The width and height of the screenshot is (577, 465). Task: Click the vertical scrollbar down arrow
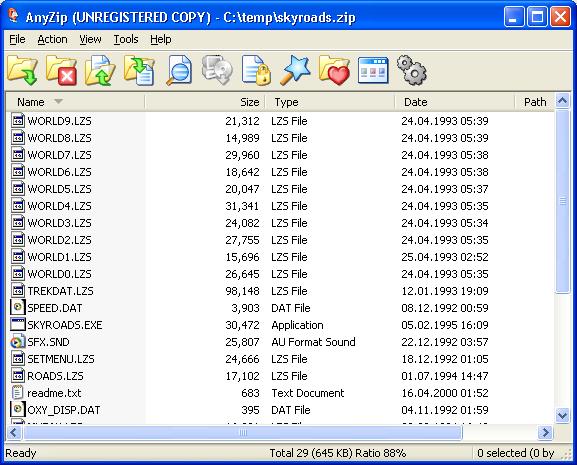click(x=562, y=416)
